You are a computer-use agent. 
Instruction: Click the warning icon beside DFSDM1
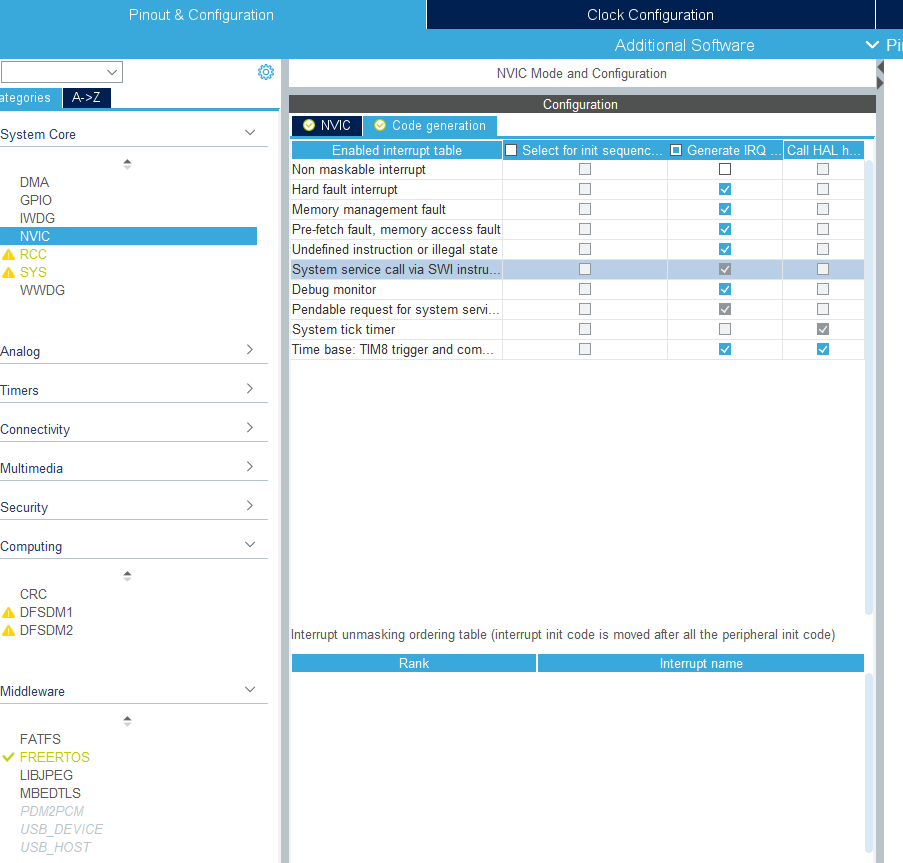[9, 613]
